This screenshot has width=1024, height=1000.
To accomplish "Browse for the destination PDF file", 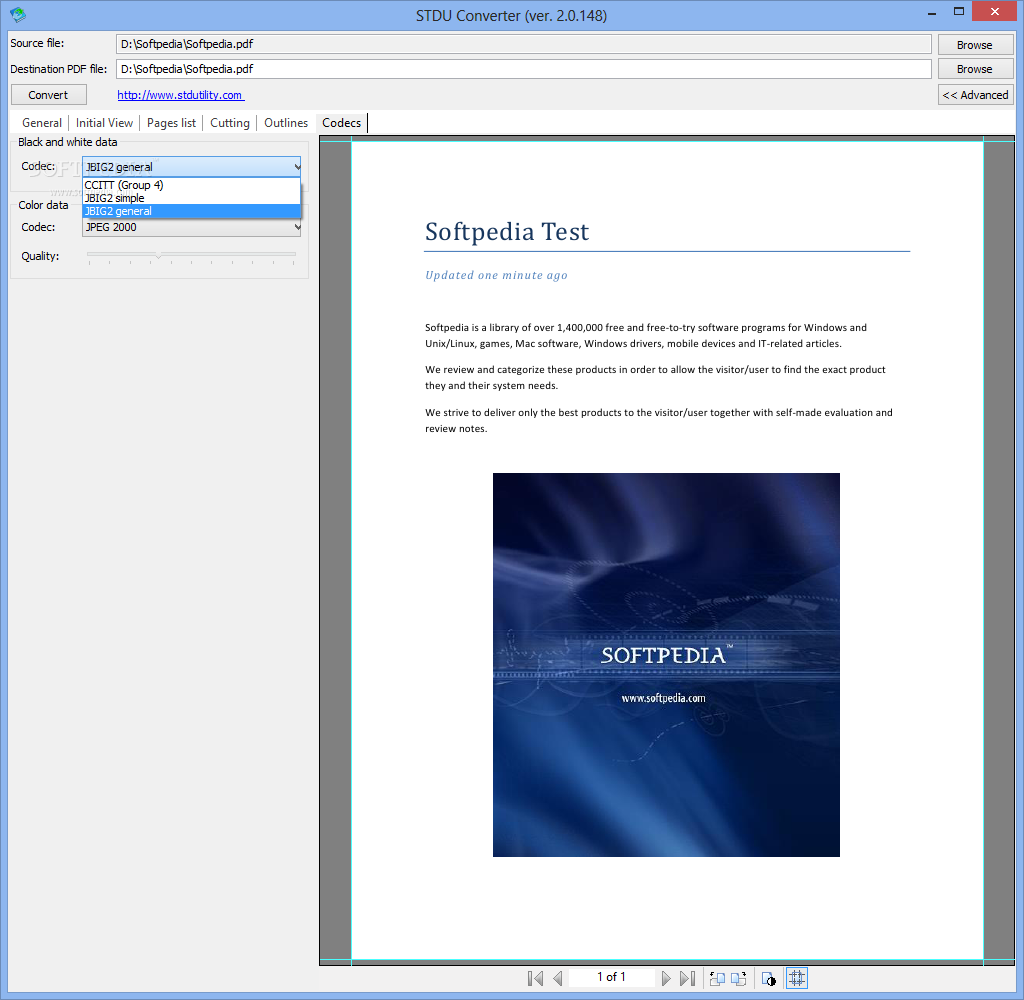I will click(x=975, y=69).
